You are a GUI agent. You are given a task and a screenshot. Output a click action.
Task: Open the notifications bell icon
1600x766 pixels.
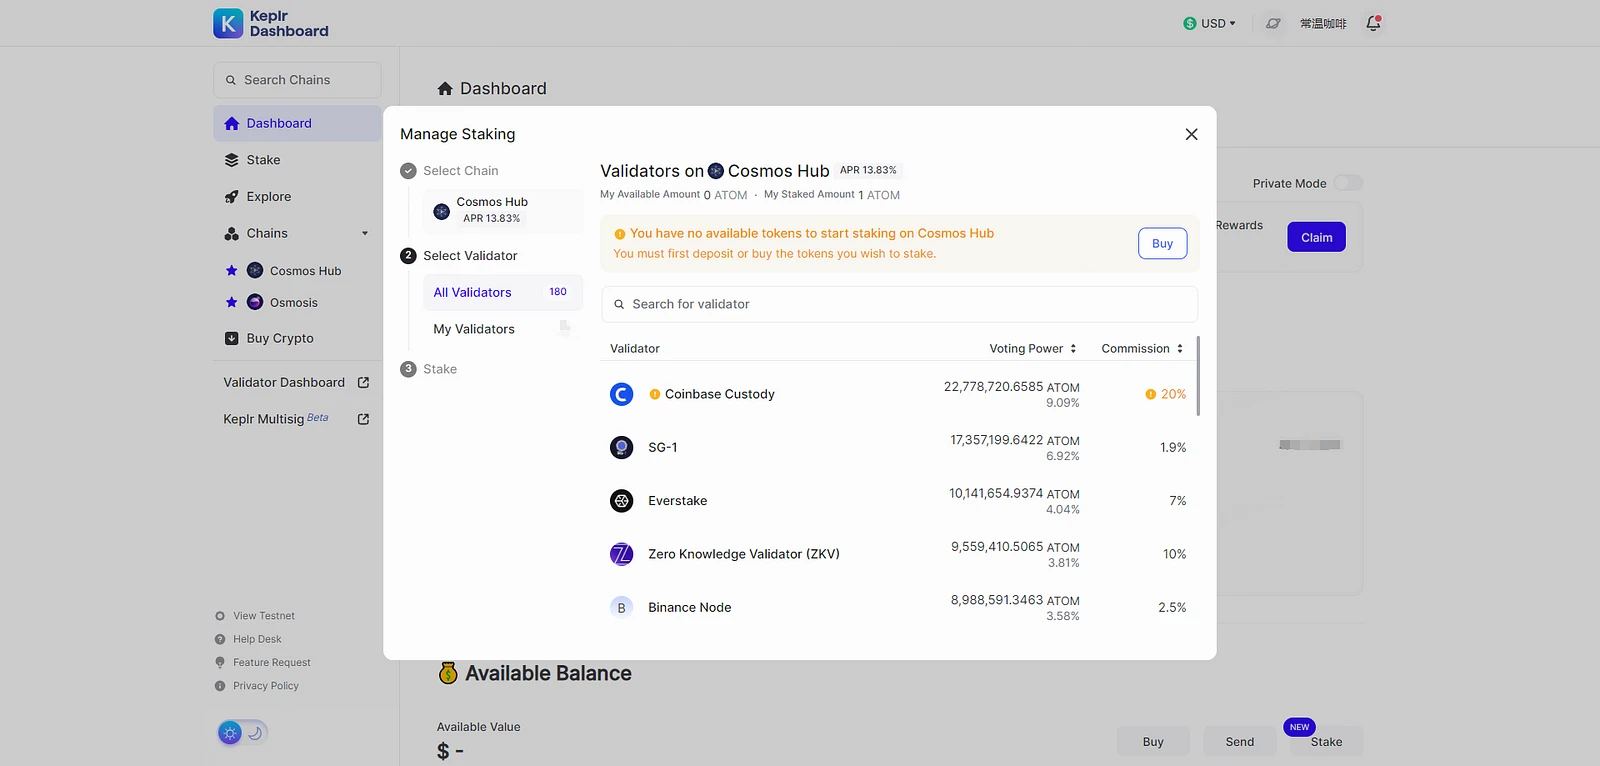pyautogui.click(x=1373, y=23)
